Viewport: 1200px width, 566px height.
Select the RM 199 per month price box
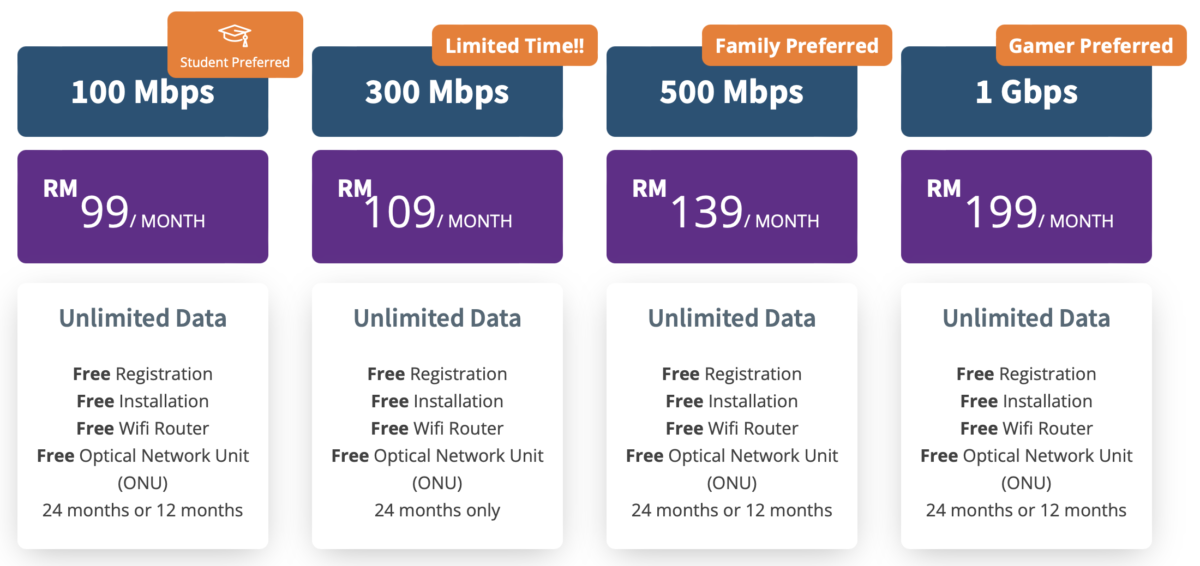[x=1026, y=207]
